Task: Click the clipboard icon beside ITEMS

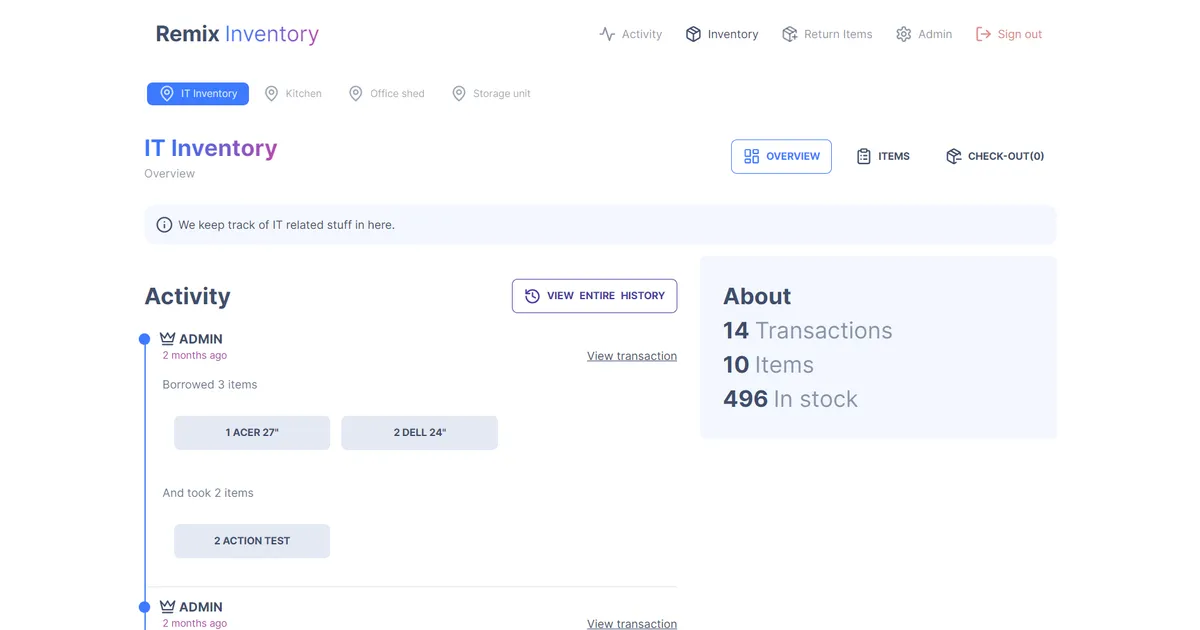Action: pos(864,156)
